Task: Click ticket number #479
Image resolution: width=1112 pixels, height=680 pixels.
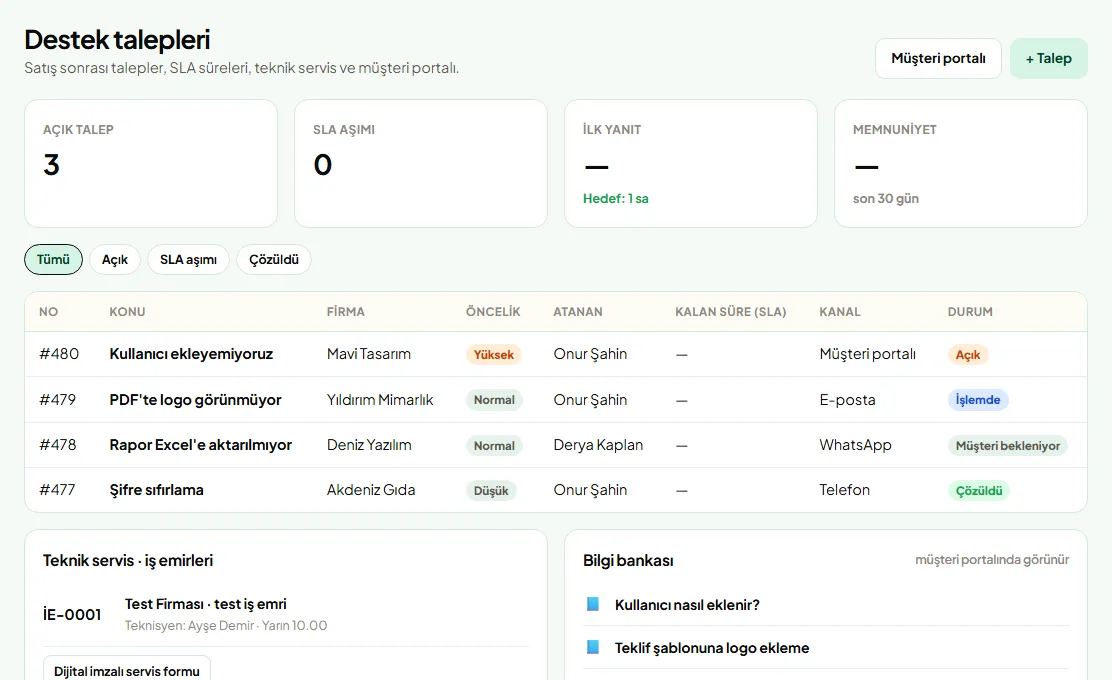Action: pyautogui.click(x=57, y=400)
